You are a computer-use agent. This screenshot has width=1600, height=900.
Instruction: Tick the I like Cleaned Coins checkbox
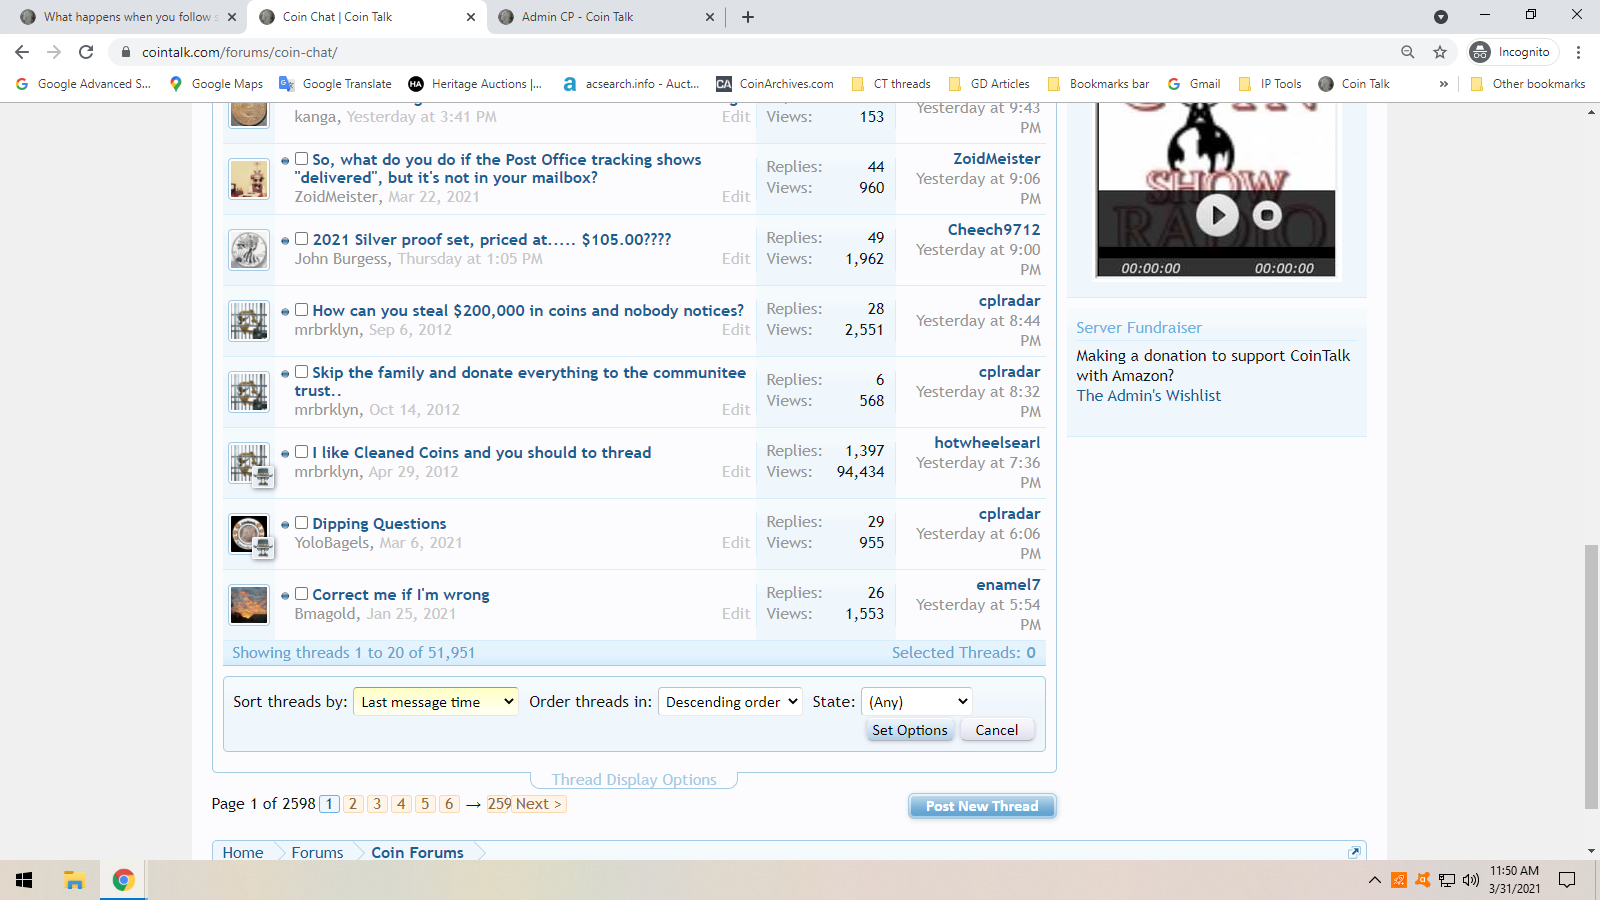tap(301, 452)
